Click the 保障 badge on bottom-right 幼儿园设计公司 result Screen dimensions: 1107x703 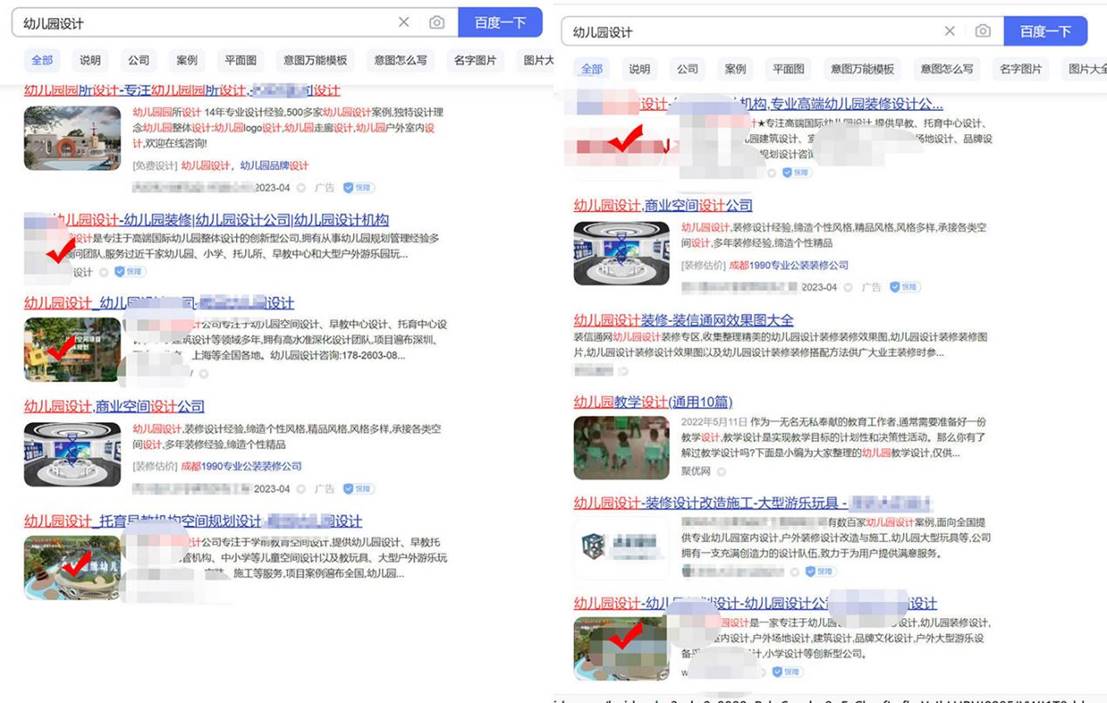(782, 673)
